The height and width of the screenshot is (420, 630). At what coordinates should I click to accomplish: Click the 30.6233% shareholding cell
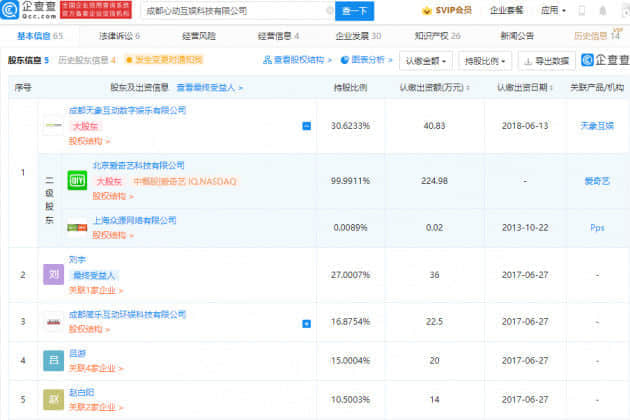coord(350,126)
